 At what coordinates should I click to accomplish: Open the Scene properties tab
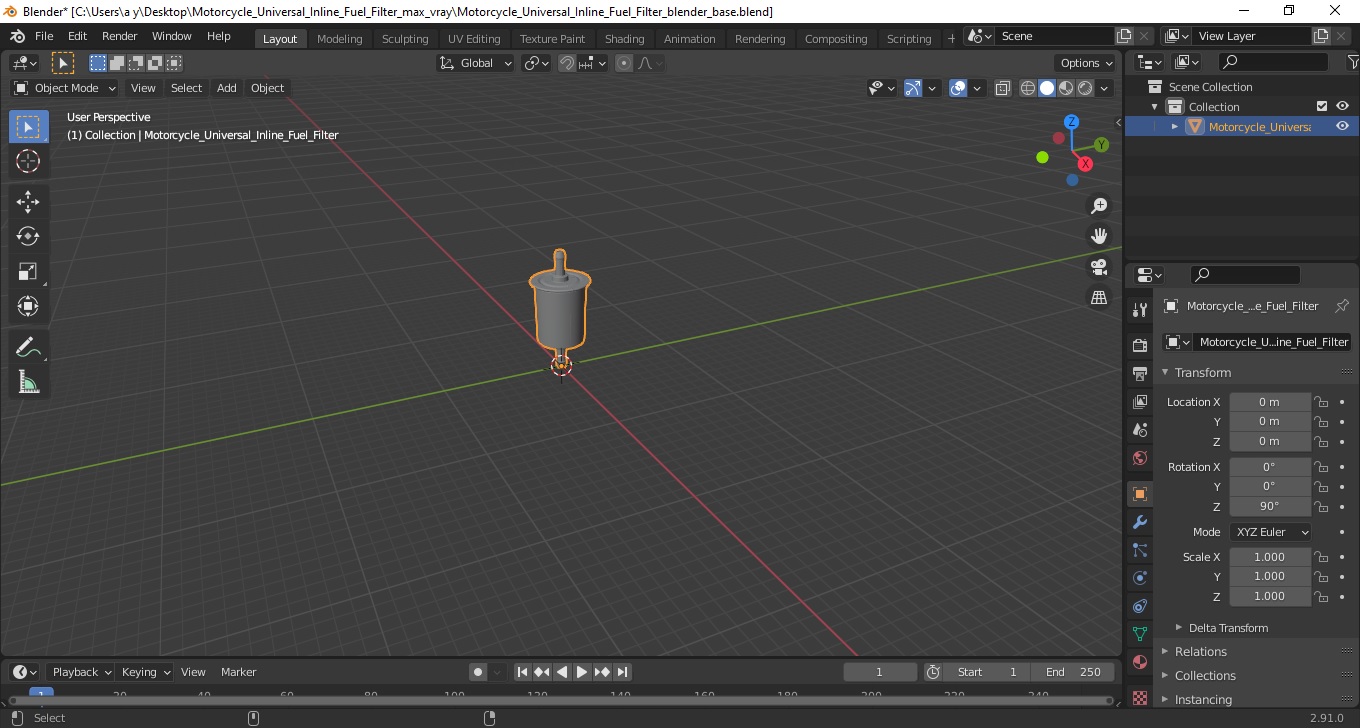1140,429
